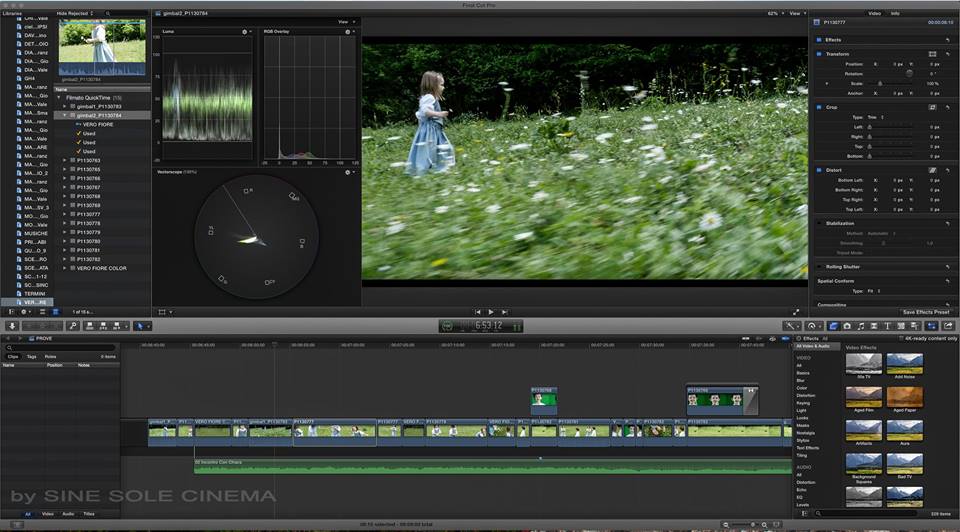Click the timeline index search field
Viewport: 960px width, 532px height.
(x=61, y=348)
